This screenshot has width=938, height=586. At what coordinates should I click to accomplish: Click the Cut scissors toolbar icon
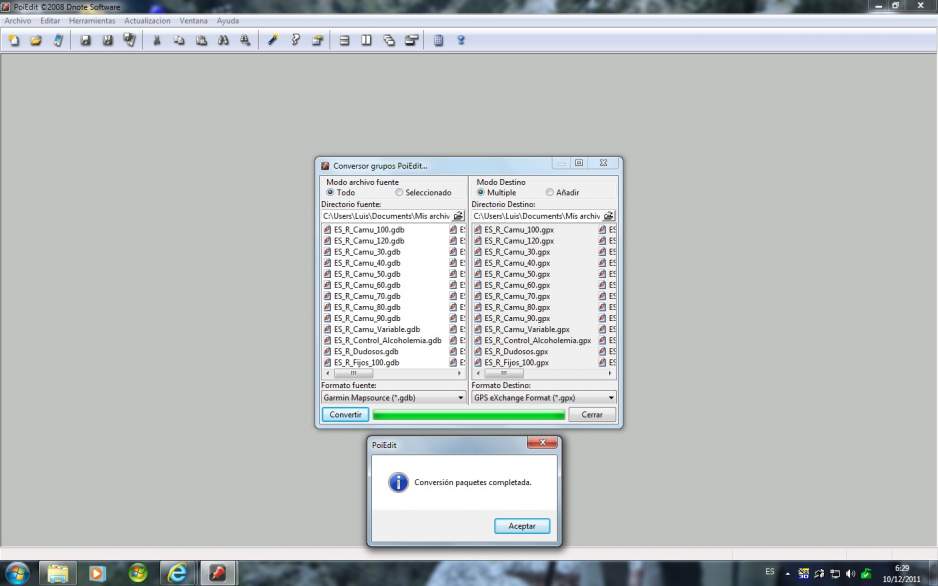coord(156,41)
